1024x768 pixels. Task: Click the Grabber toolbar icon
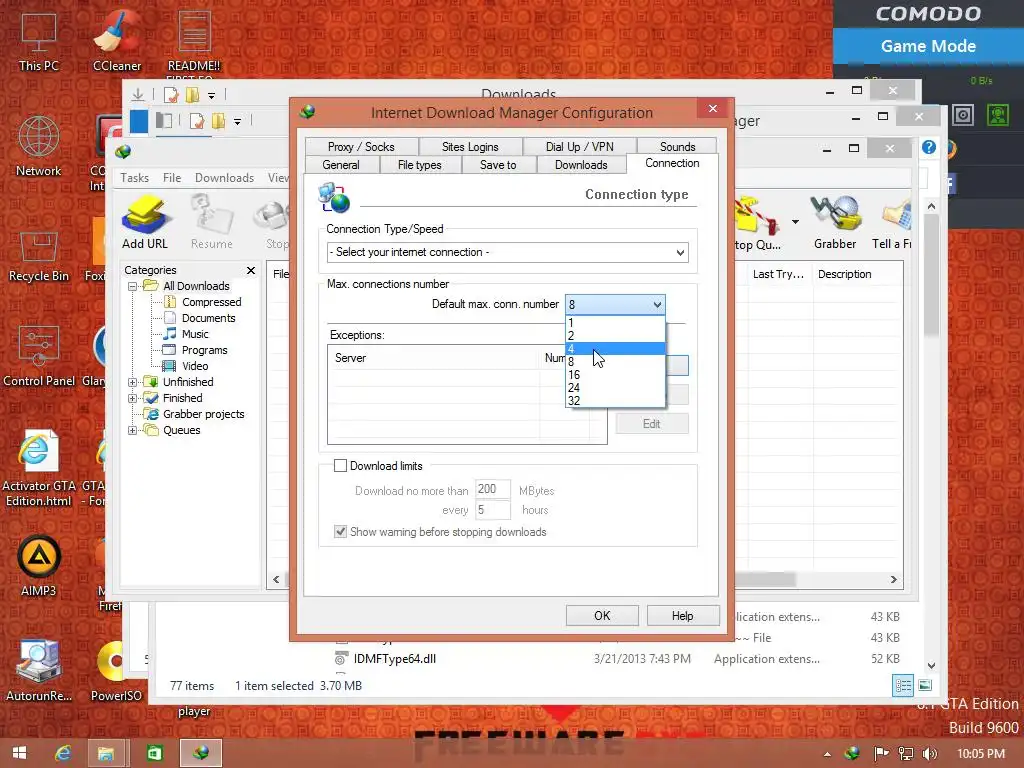[835, 222]
